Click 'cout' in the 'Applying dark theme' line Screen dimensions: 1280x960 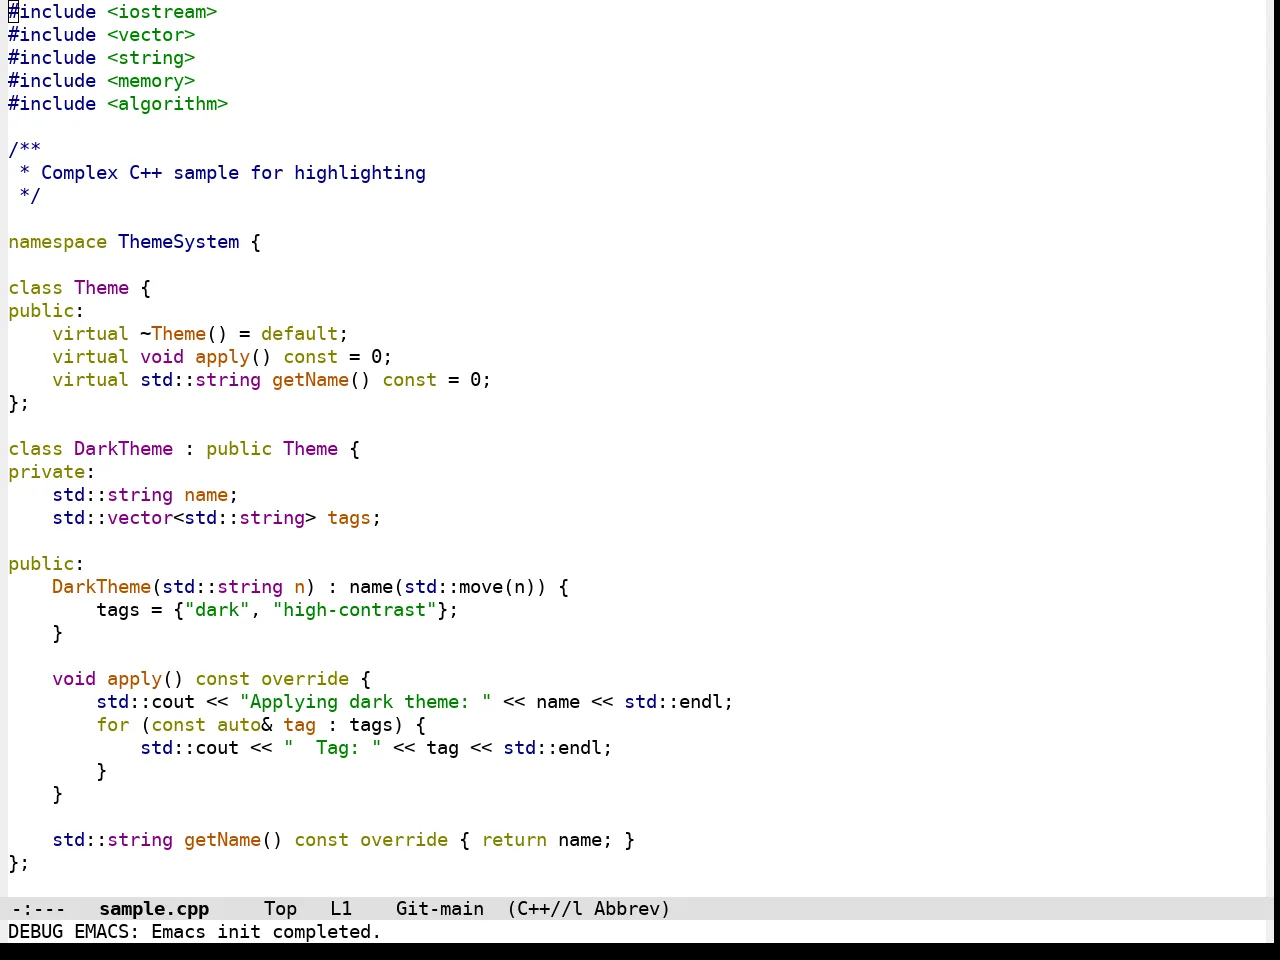point(173,702)
